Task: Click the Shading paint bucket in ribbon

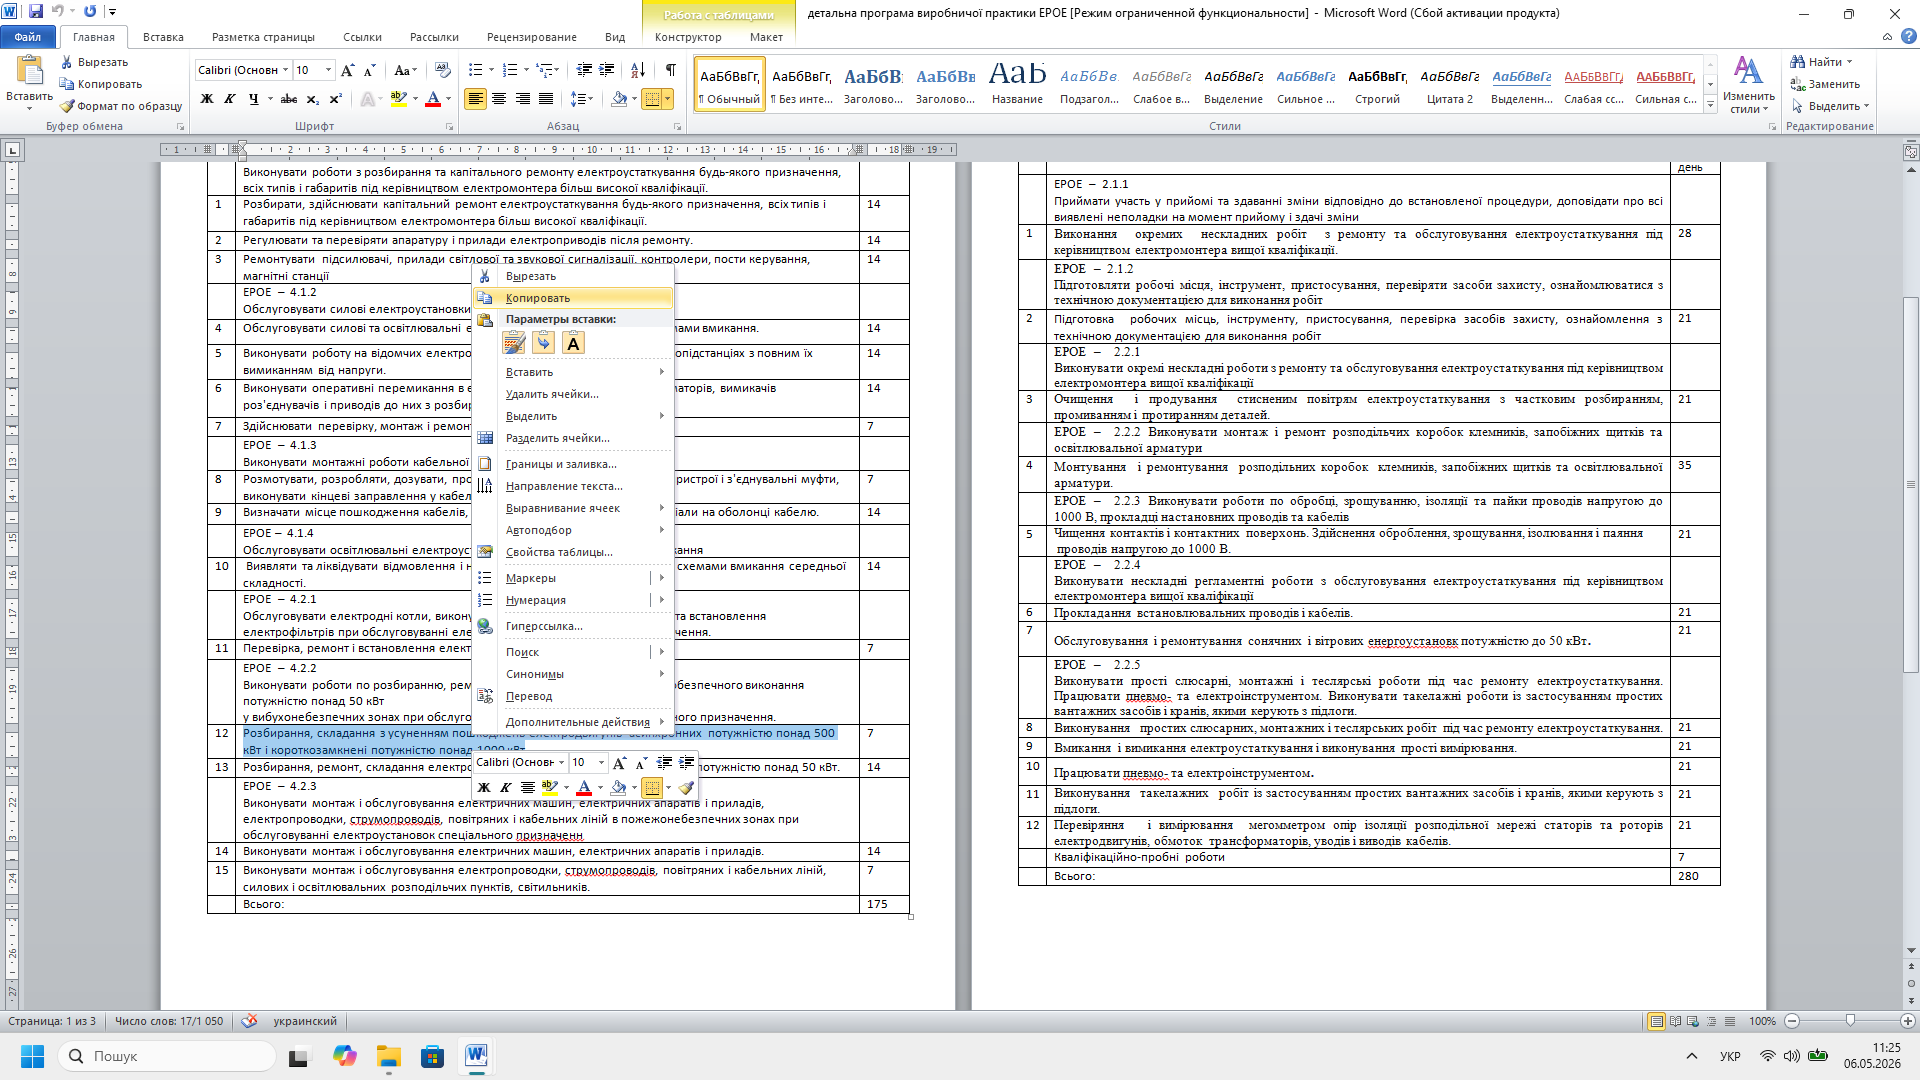Action: point(619,99)
